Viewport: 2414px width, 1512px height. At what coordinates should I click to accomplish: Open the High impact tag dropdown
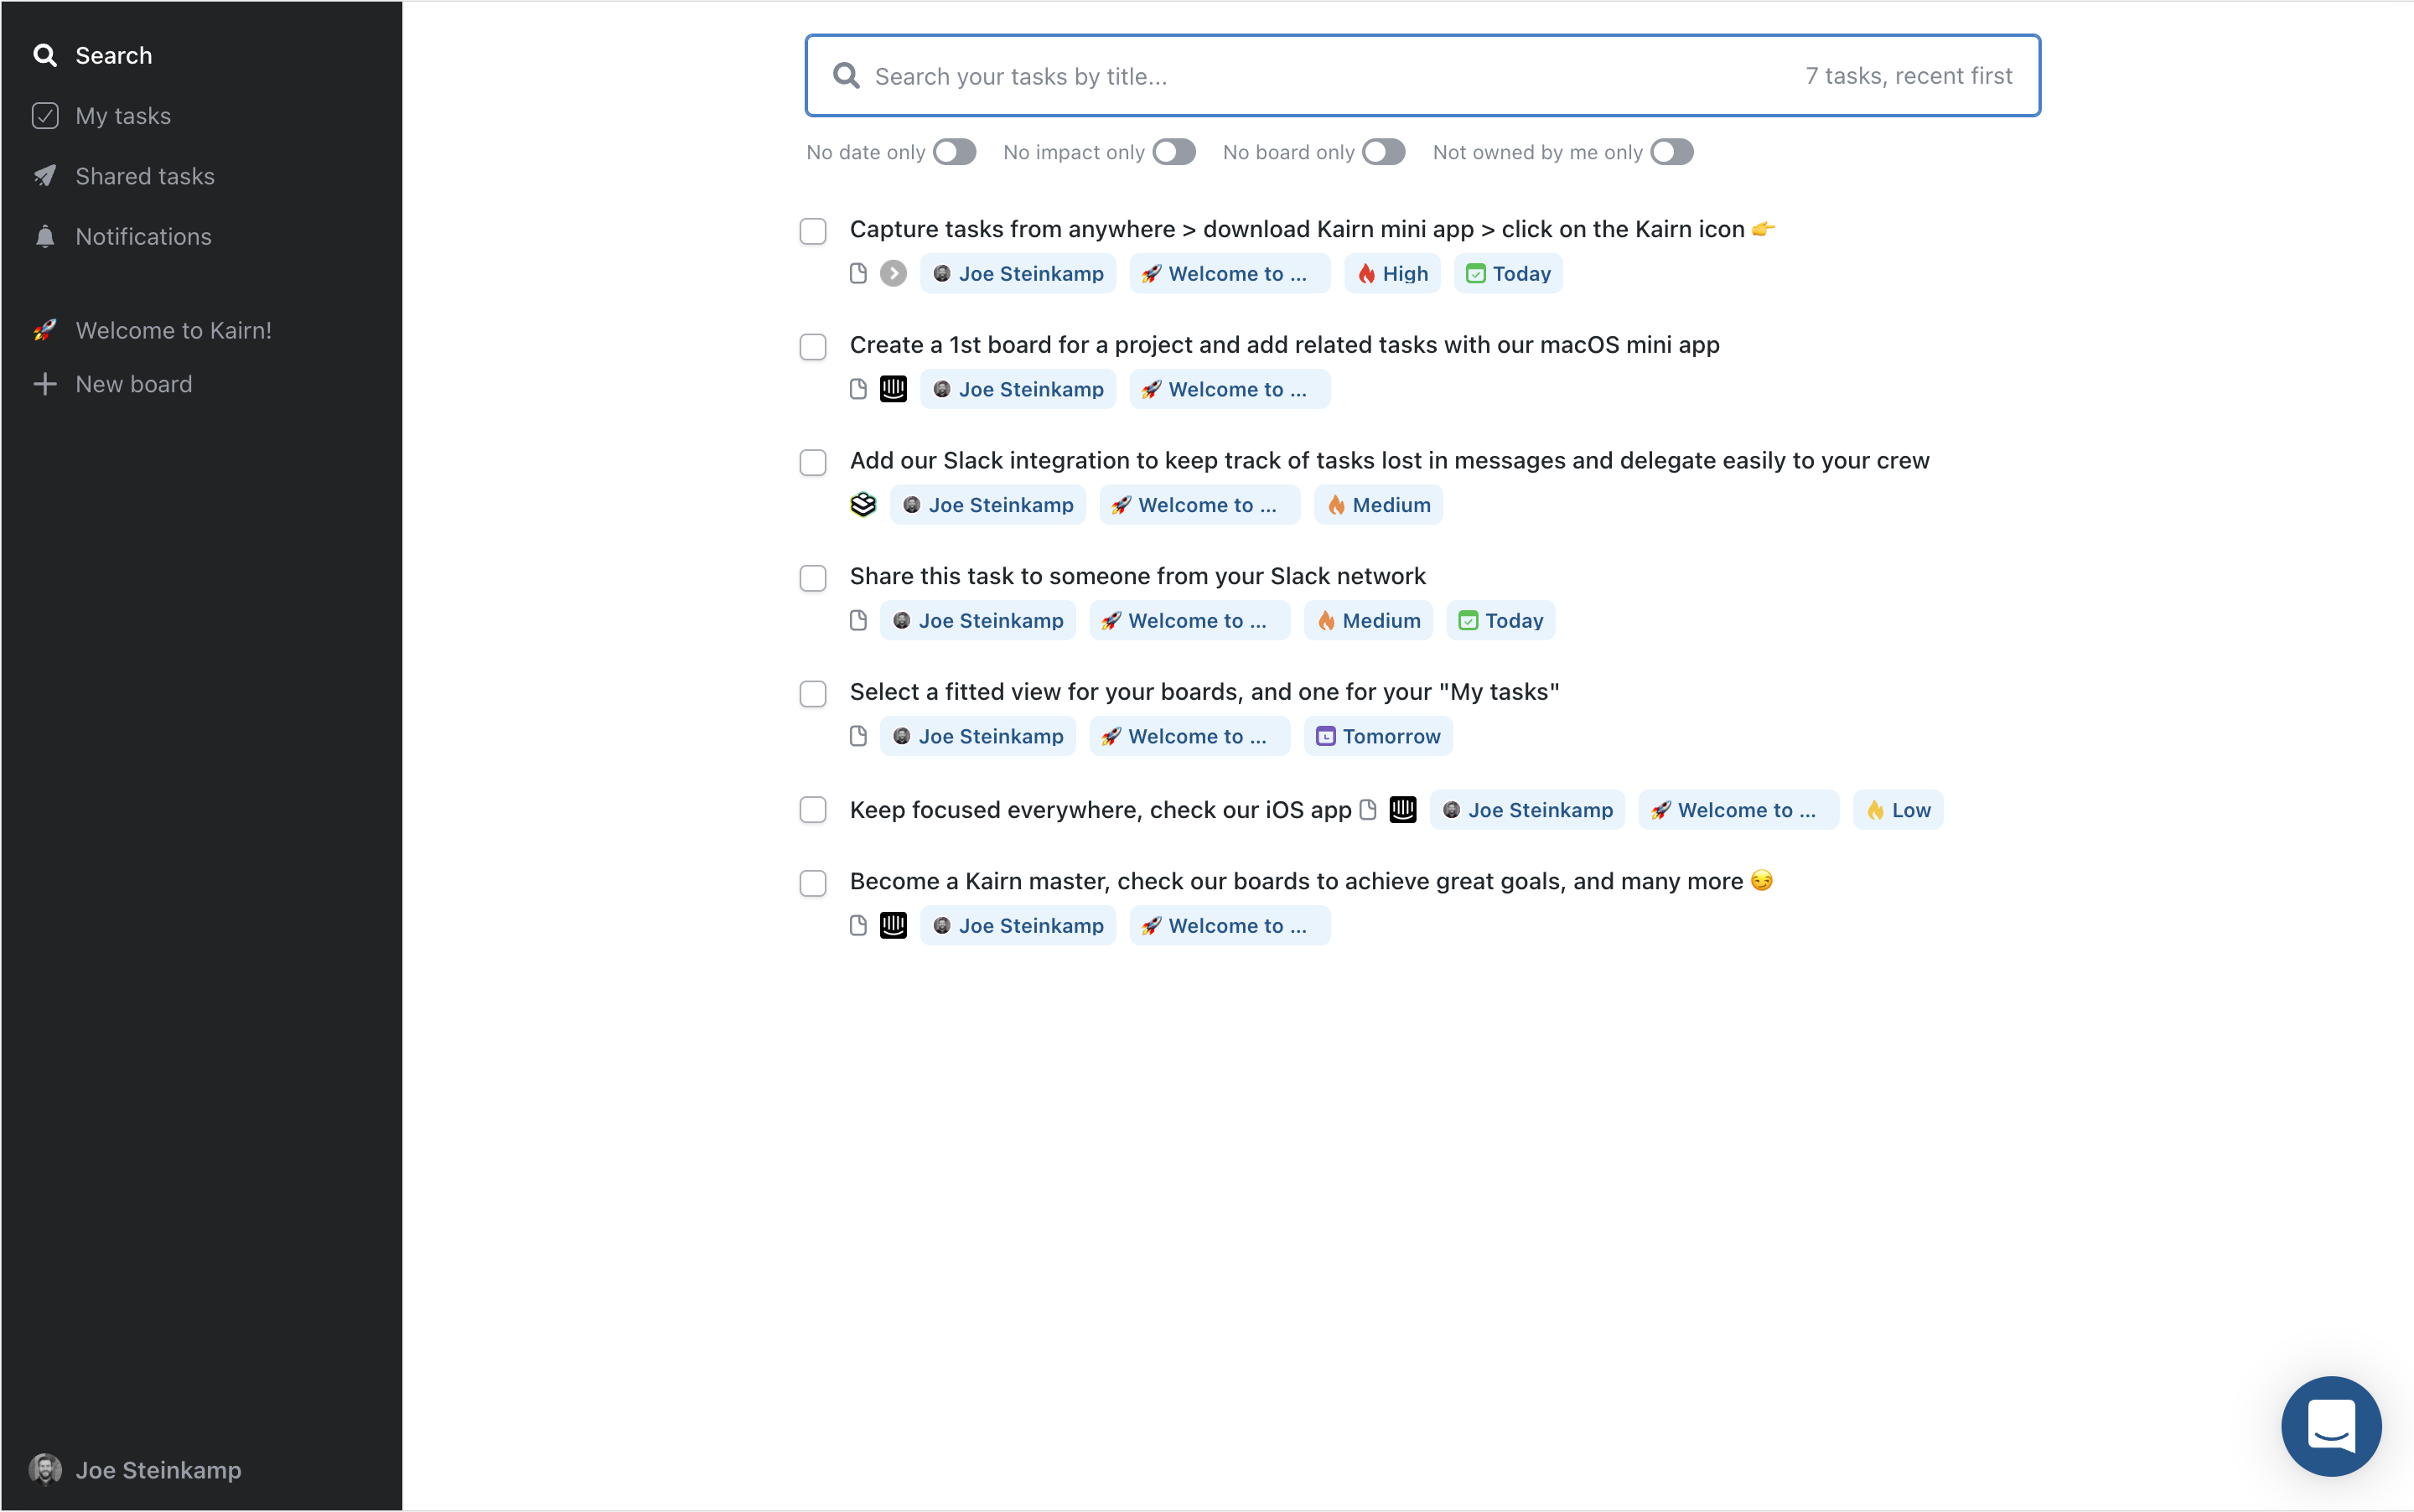[1392, 273]
